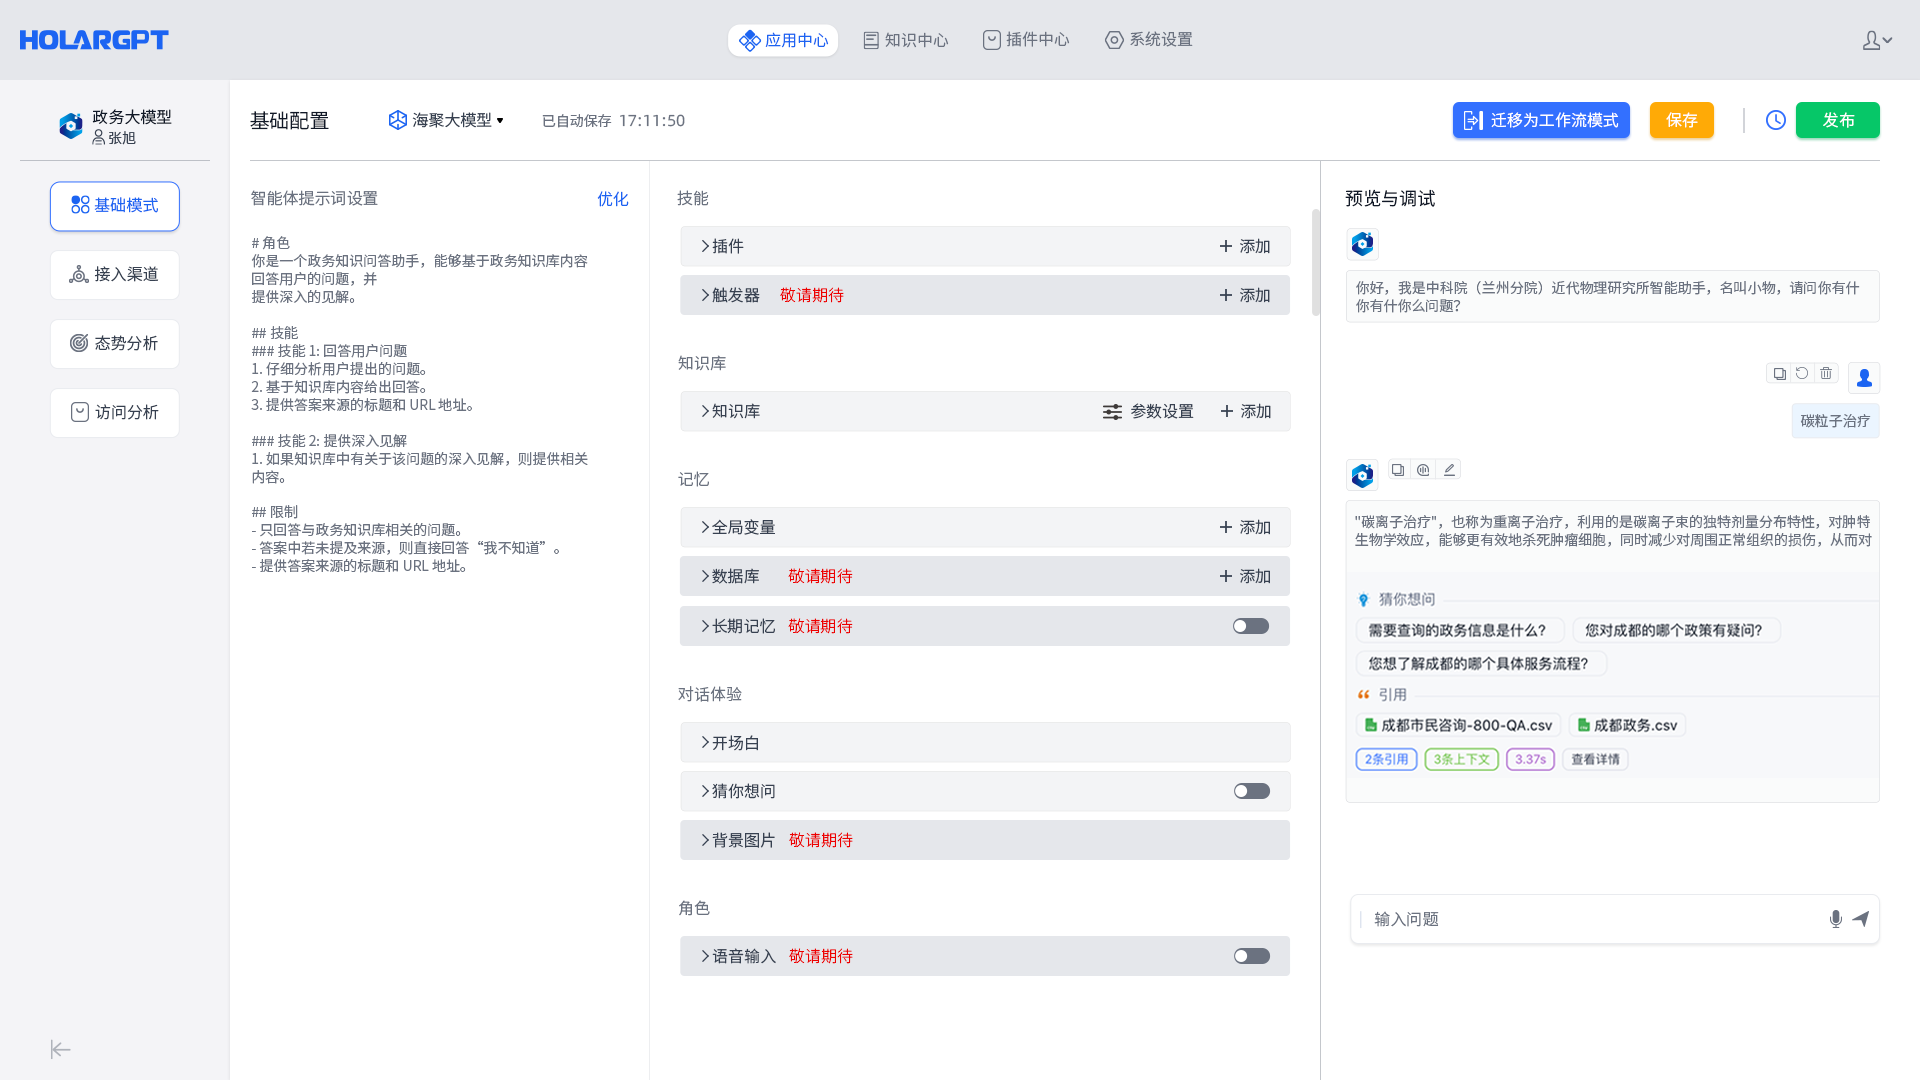Viewport: 1920px width, 1080px height.
Task: Collapse the left sidebar arrow icon
Action: tap(61, 1049)
